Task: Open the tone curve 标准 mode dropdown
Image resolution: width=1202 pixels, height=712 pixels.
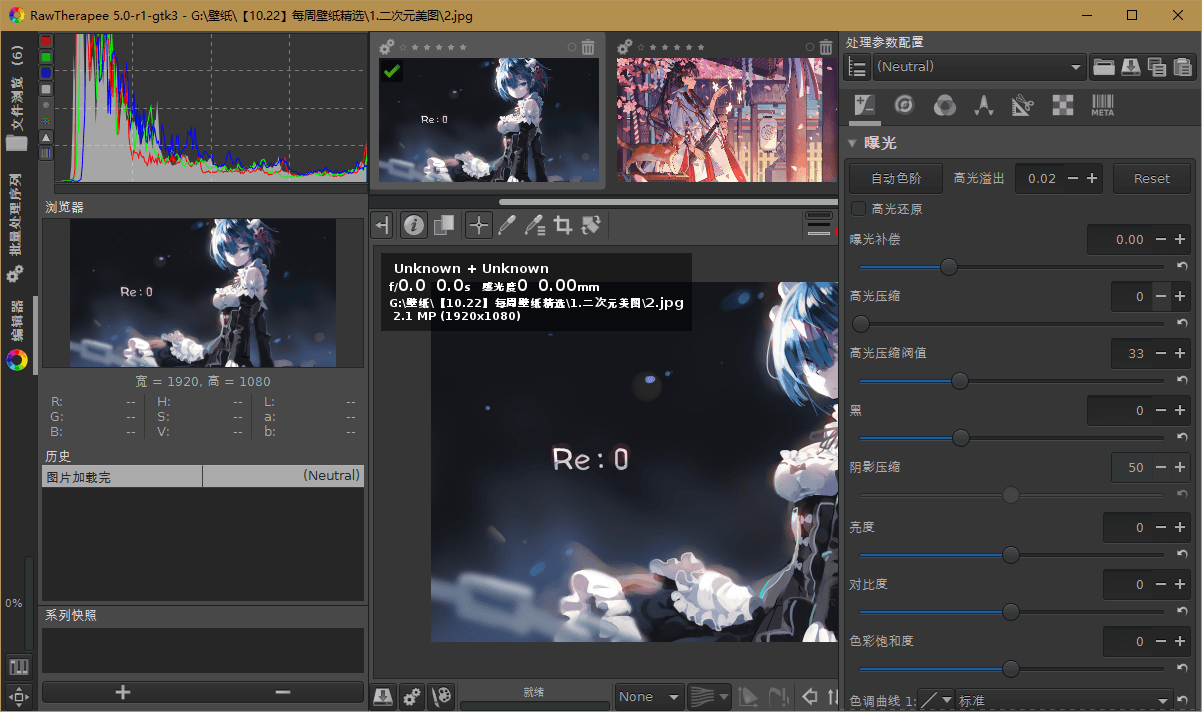Action: point(1064,701)
